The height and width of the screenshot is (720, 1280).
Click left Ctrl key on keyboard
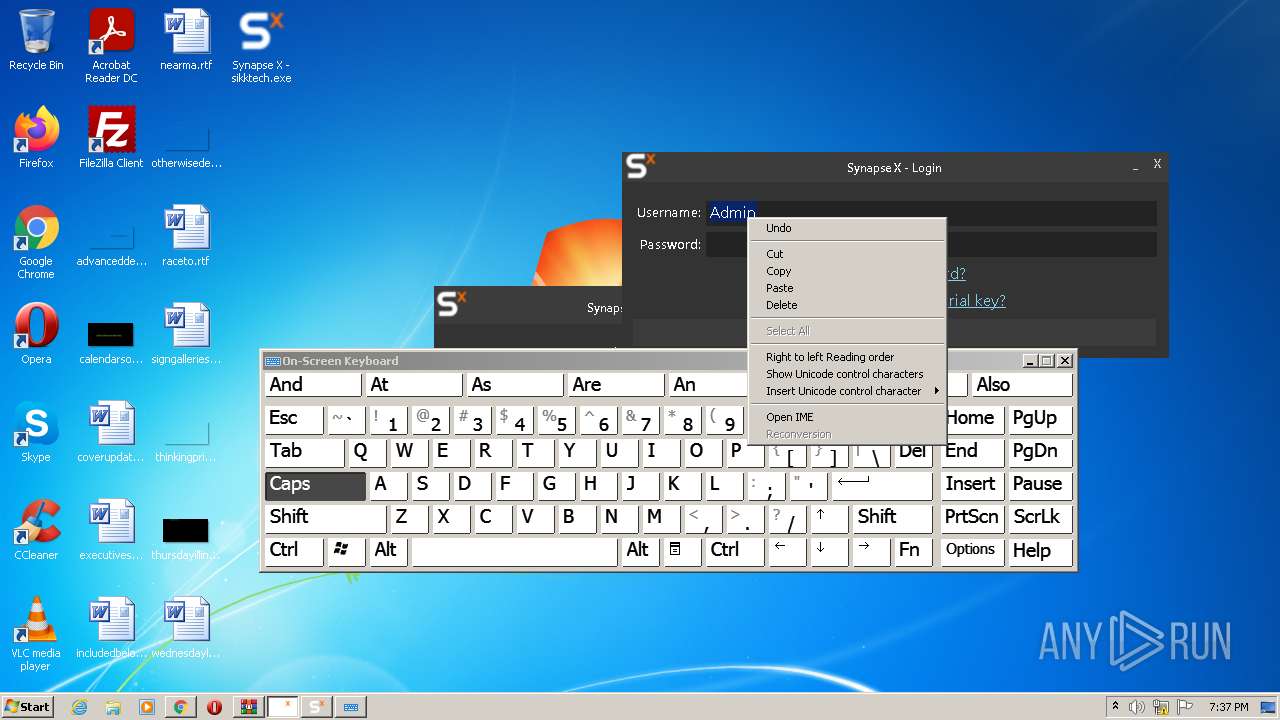294,551
